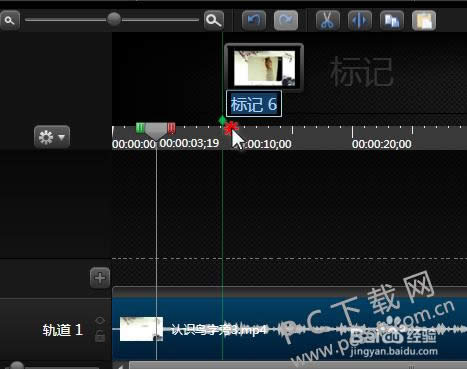Edit the 标记 6 marker name field
This screenshot has height=369, width=467.
(254, 104)
